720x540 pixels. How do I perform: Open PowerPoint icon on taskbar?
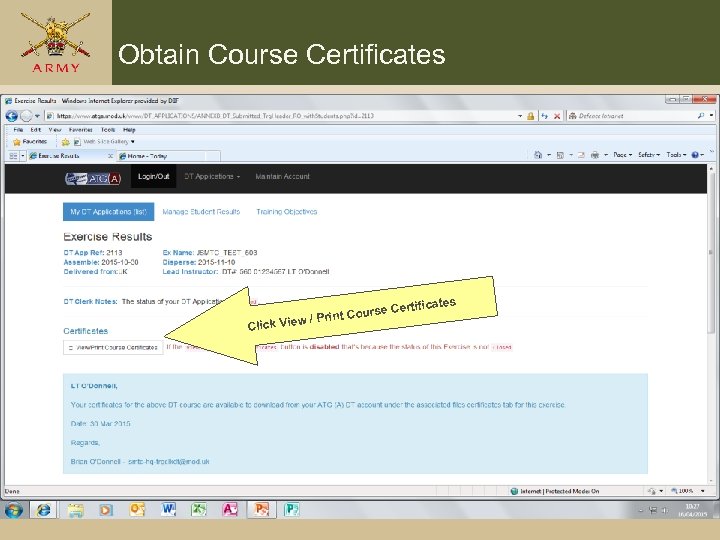click(261, 510)
